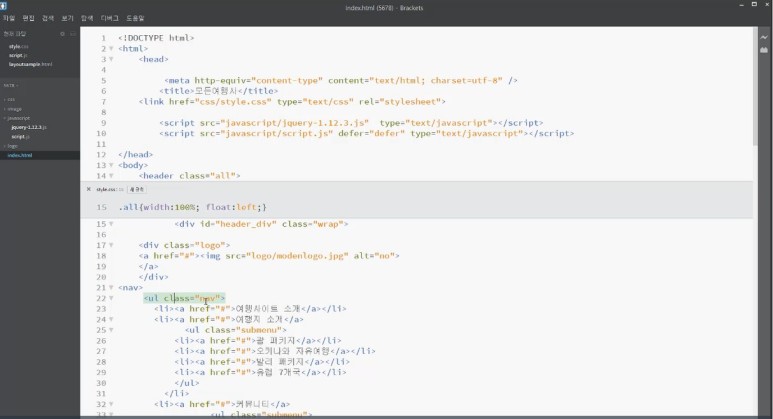Expand the image folder
The image size is (773, 419).
click(x=13, y=109)
